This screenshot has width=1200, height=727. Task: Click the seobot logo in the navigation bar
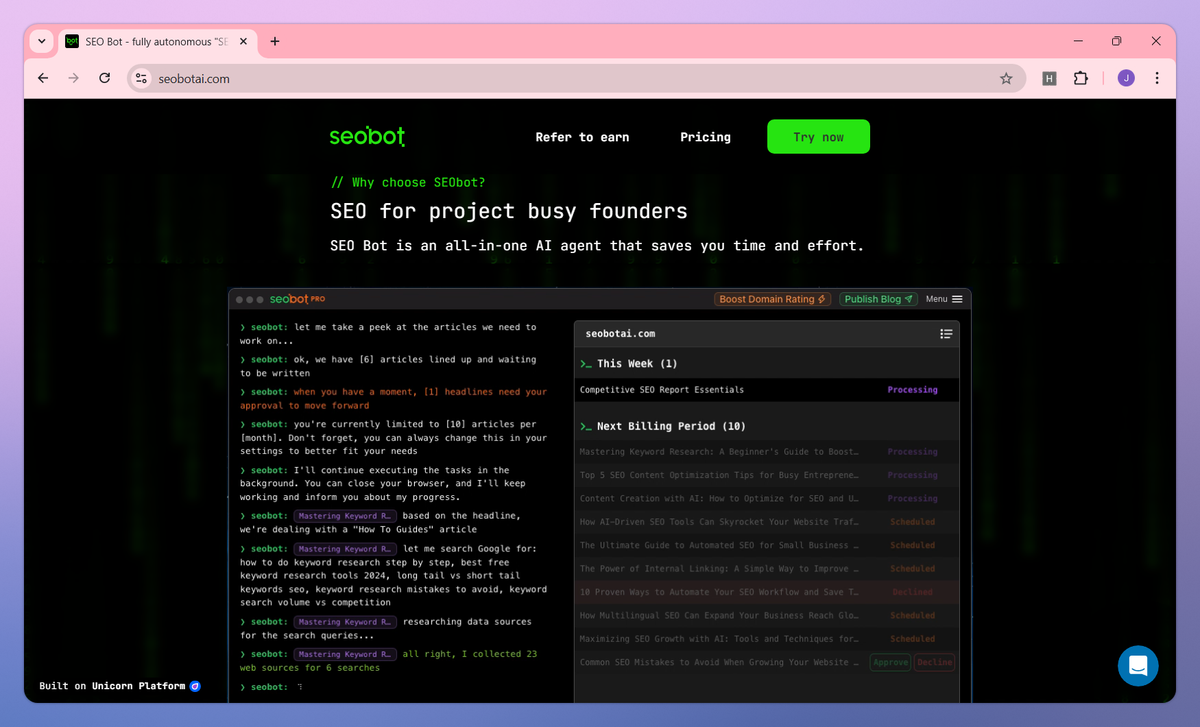point(367,137)
